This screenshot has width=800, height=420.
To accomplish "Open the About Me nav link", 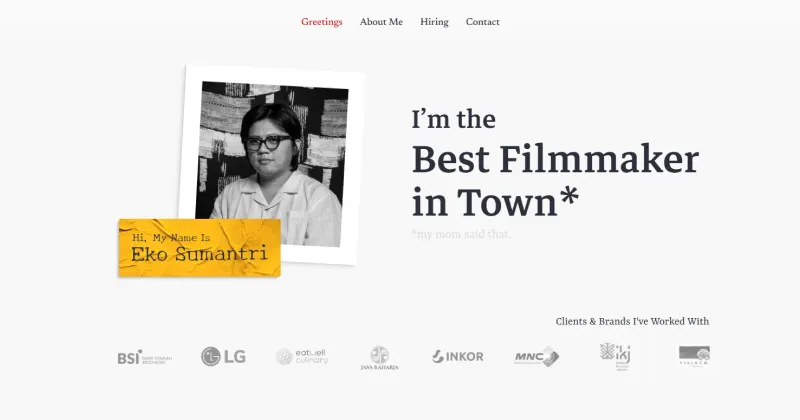I will coord(381,22).
